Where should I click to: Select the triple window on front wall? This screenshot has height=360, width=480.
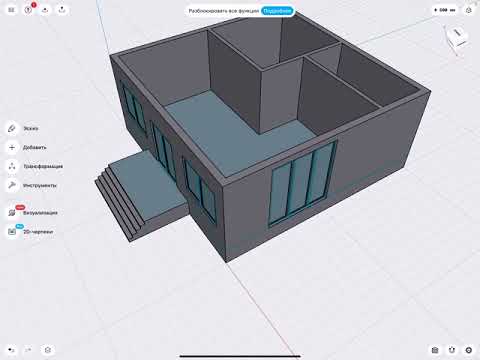302,183
